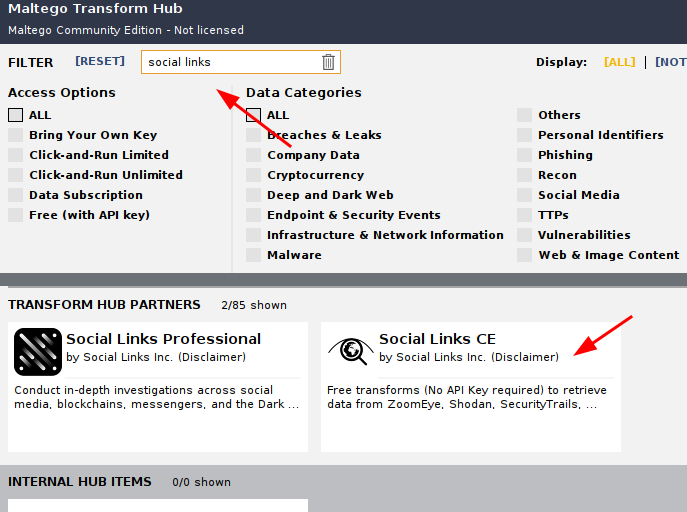Enable the Personal Identifiers filter

click(x=524, y=135)
